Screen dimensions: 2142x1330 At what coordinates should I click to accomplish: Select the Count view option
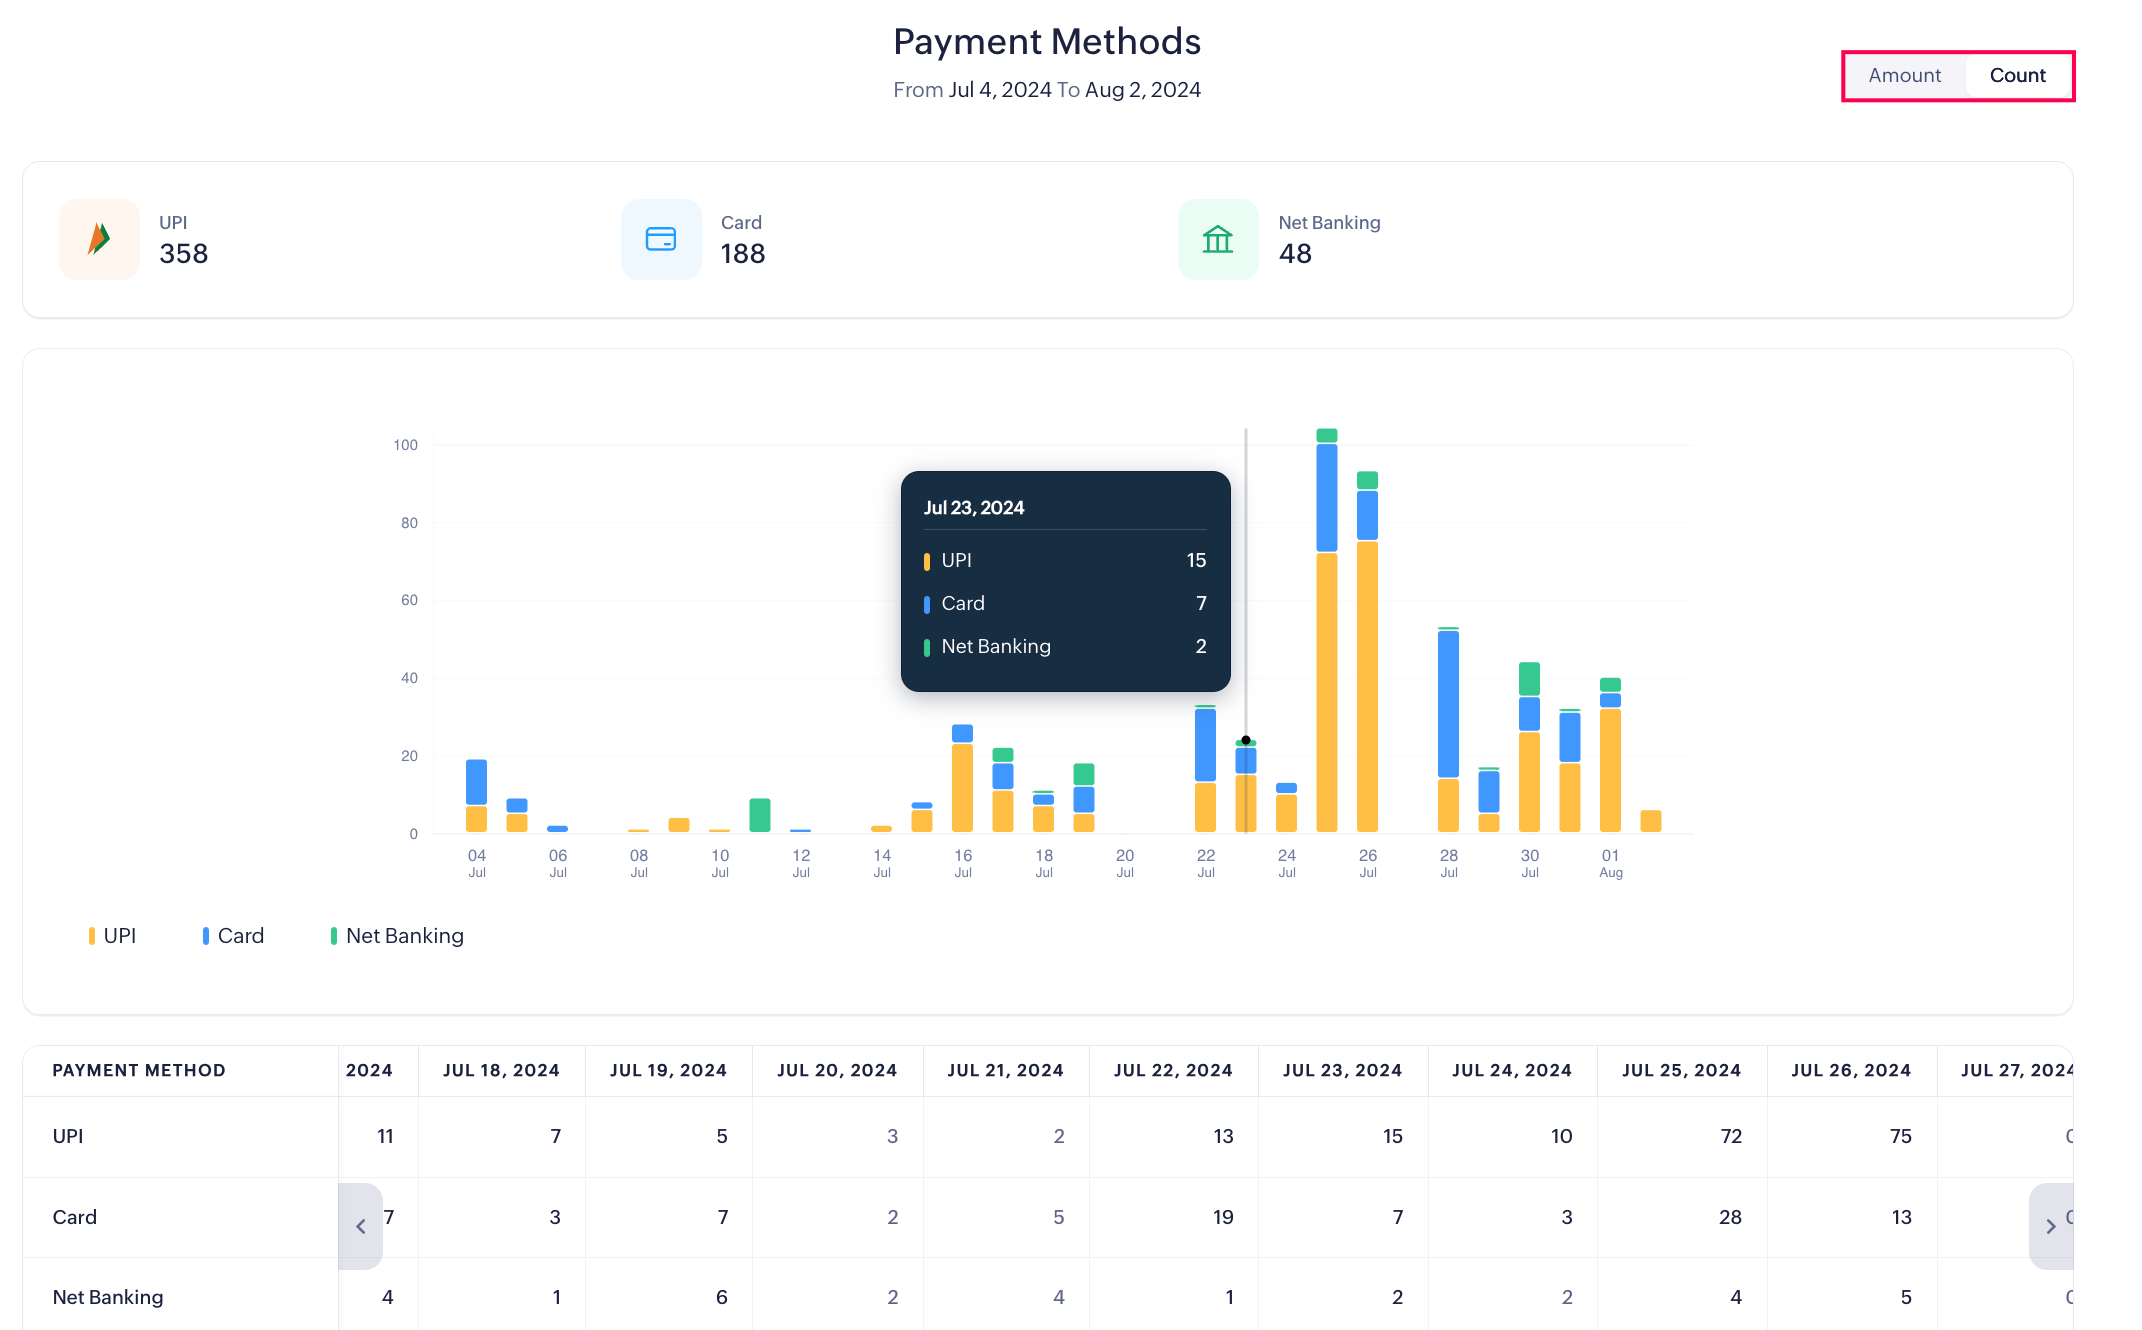point(2017,75)
